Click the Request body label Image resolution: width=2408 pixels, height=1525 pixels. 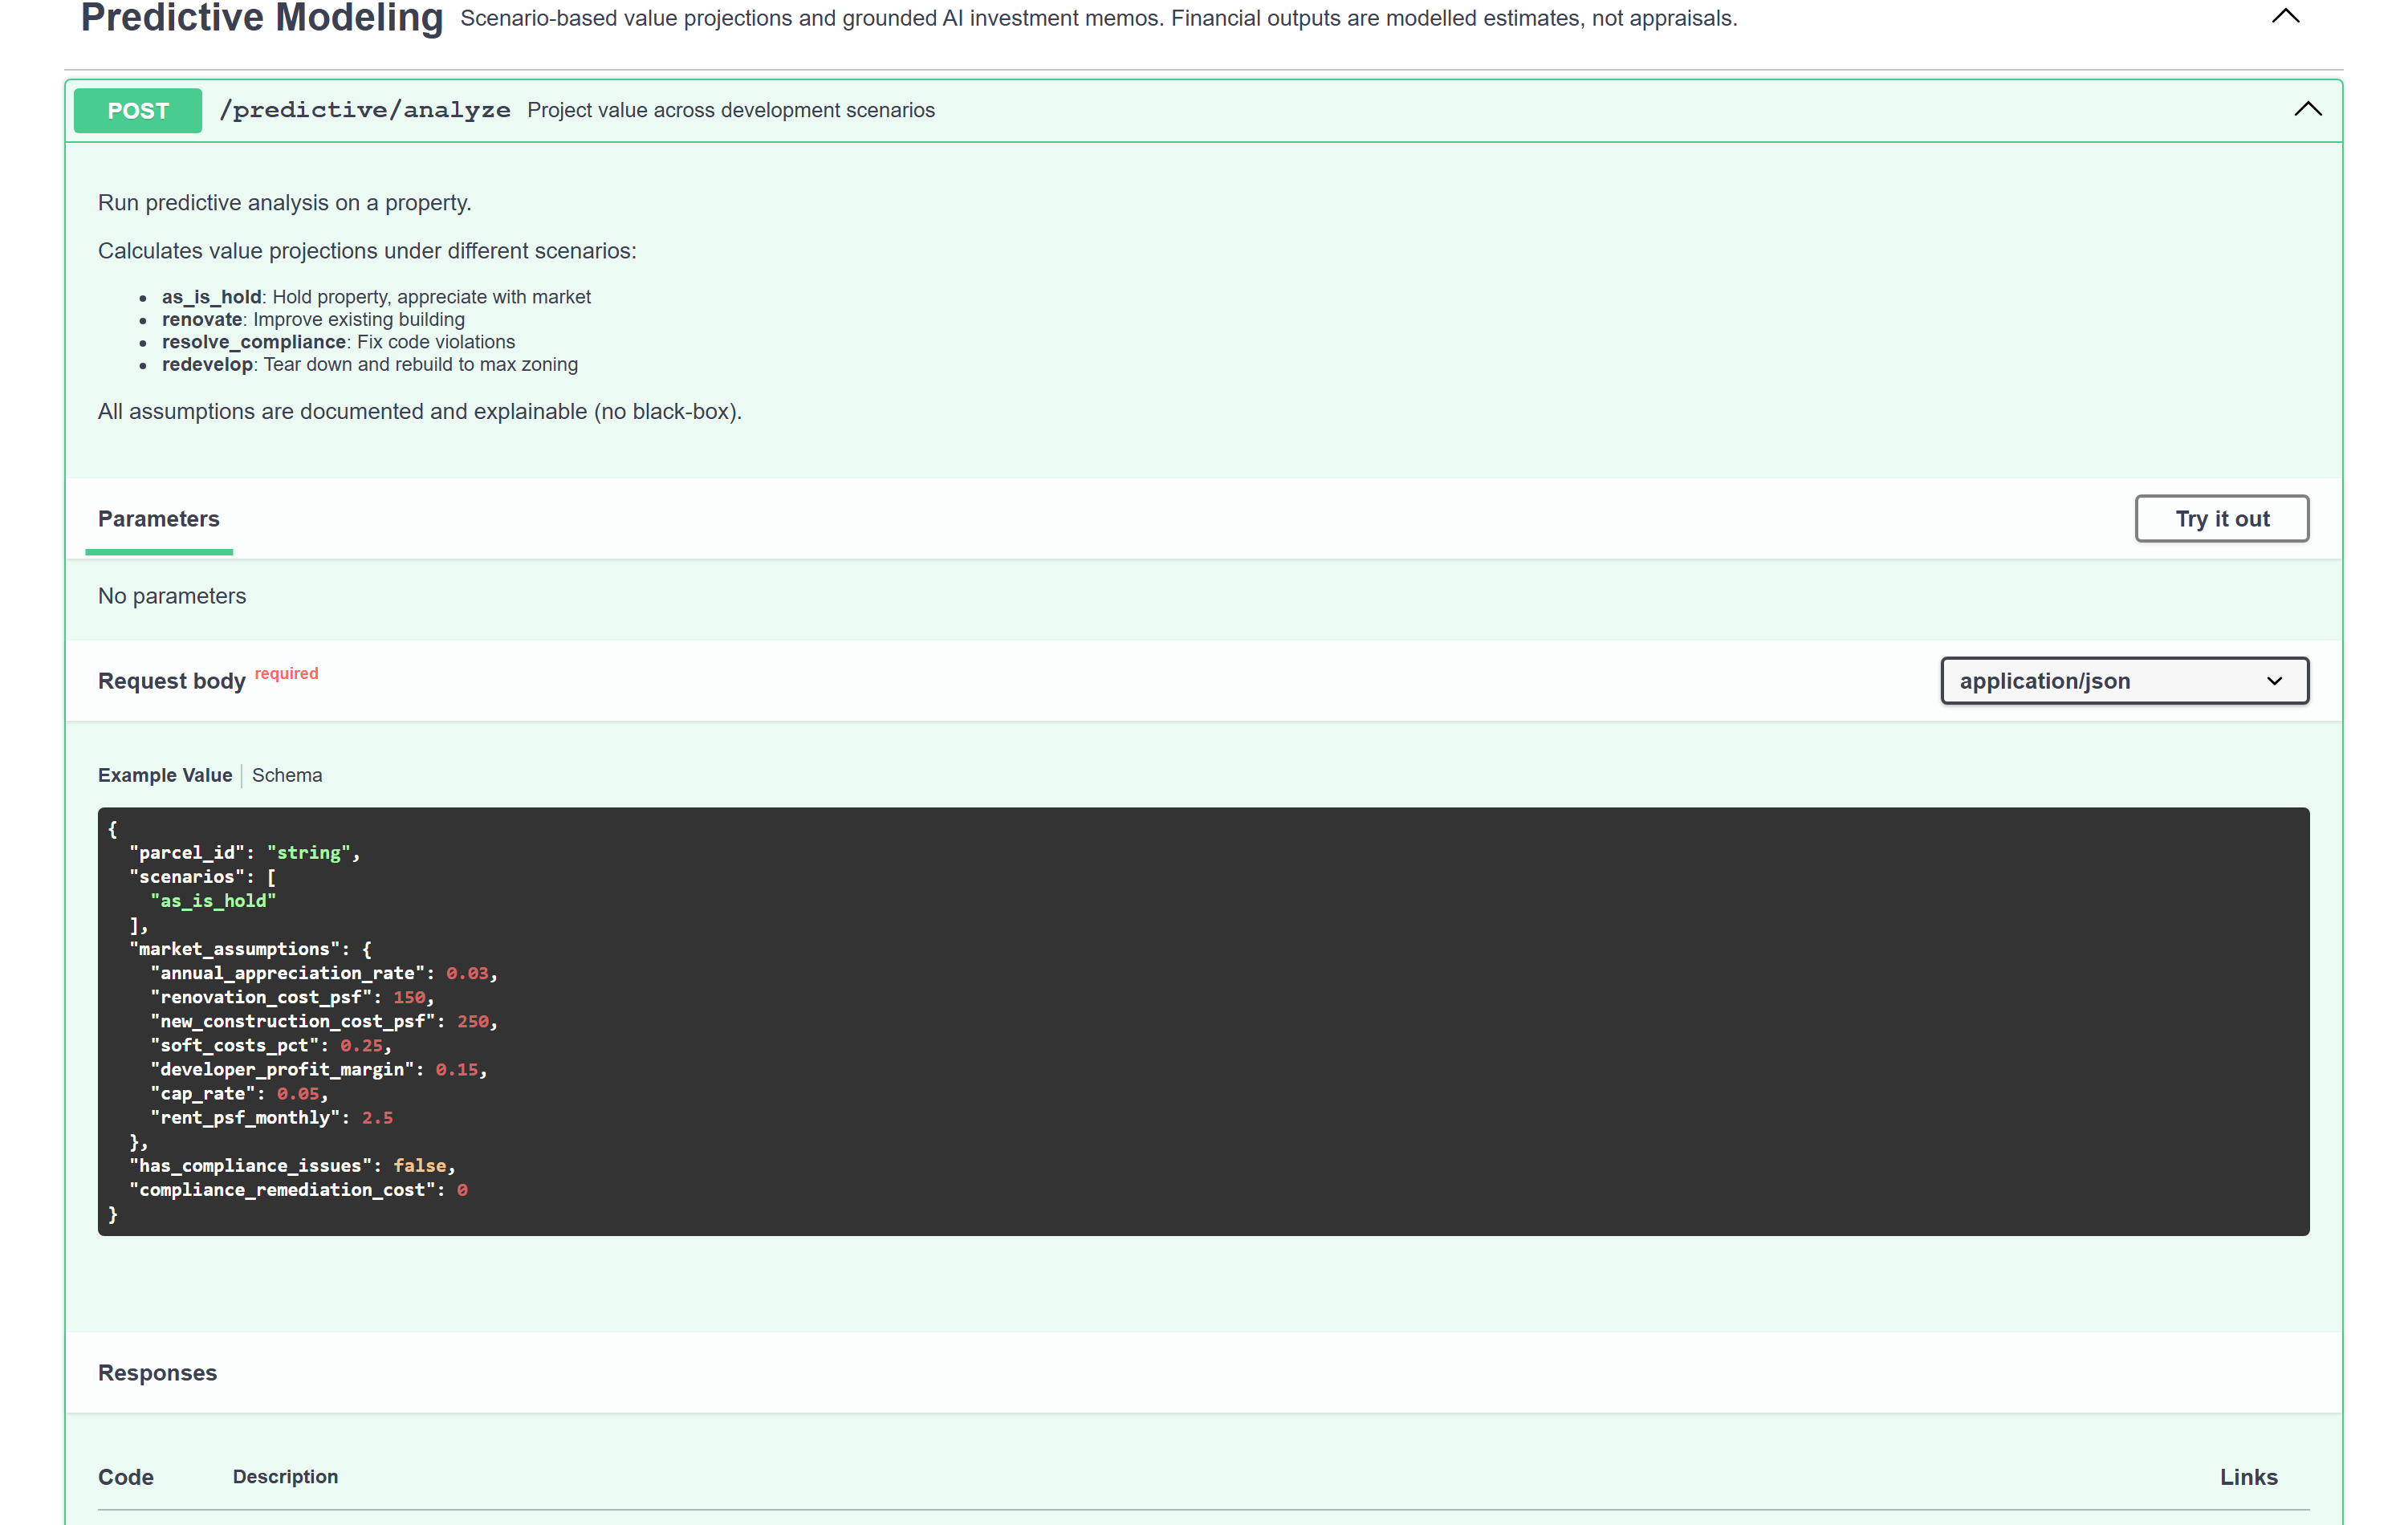172,681
